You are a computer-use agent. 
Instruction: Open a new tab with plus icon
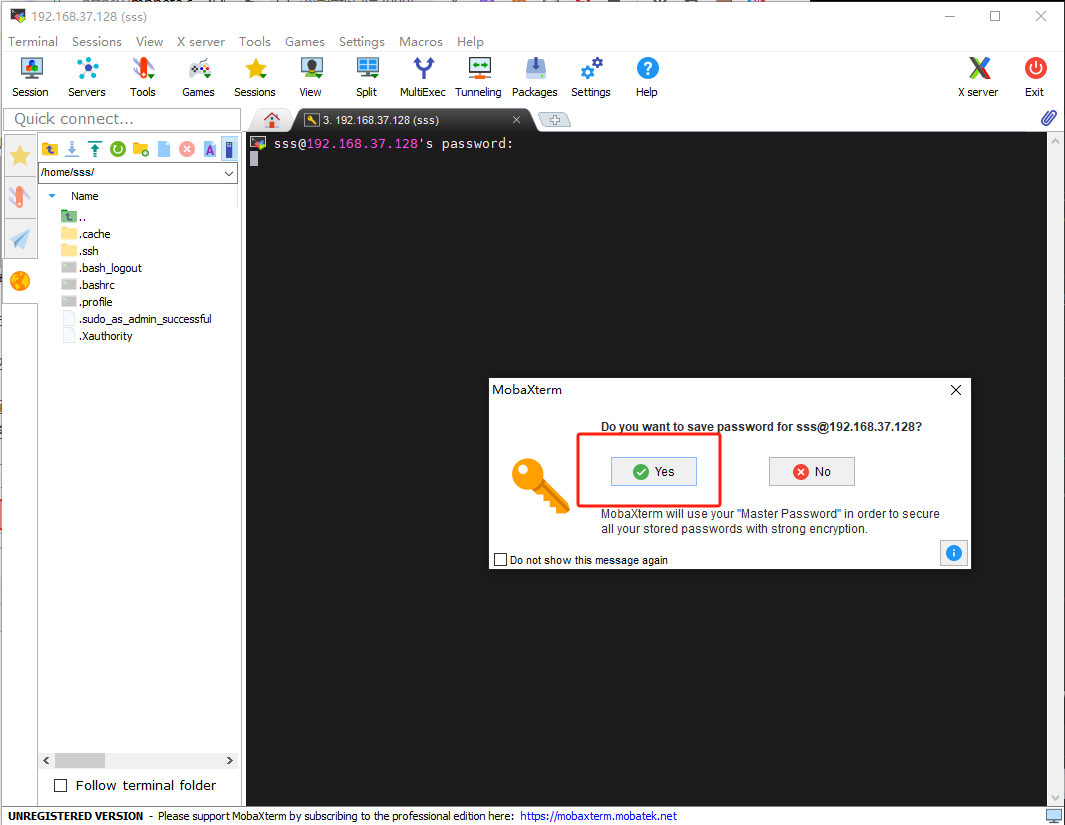(x=555, y=120)
